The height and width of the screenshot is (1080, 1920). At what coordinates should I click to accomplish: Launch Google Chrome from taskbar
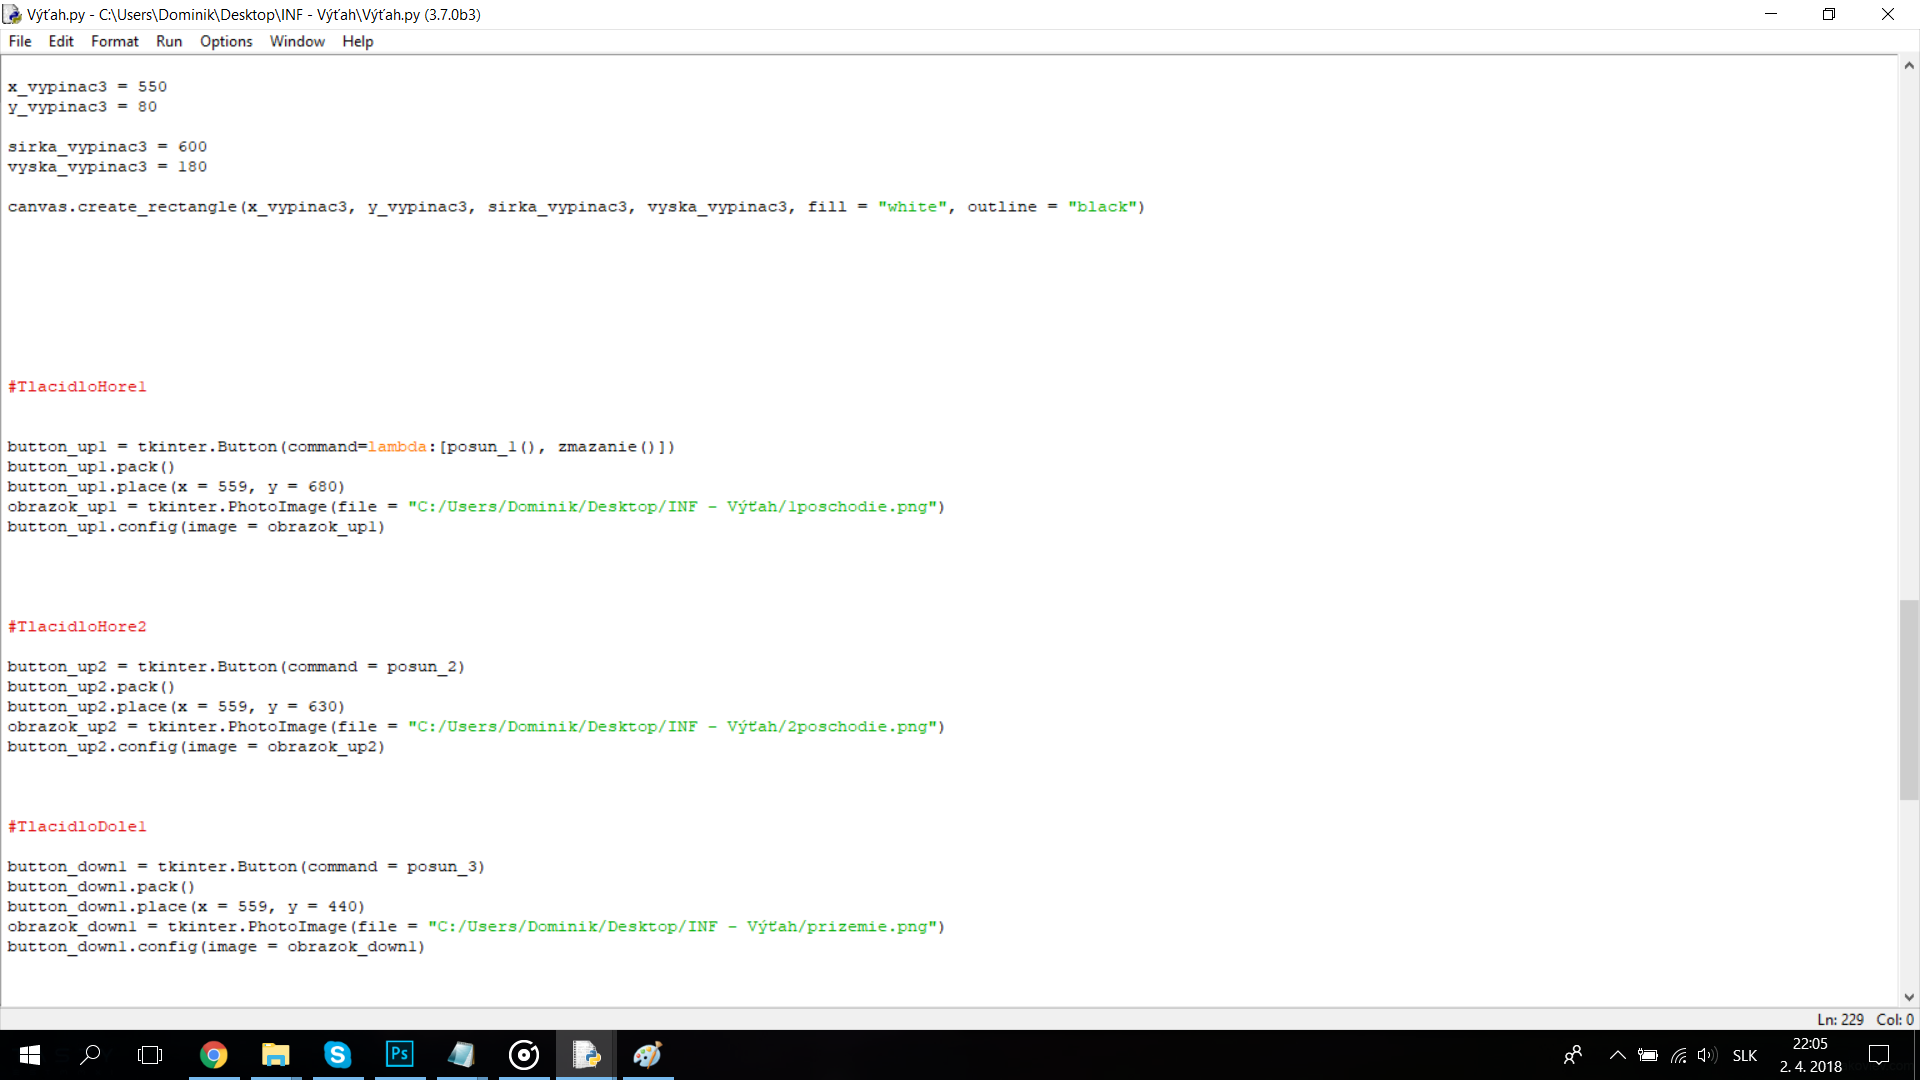click(x=213, y=1055)
